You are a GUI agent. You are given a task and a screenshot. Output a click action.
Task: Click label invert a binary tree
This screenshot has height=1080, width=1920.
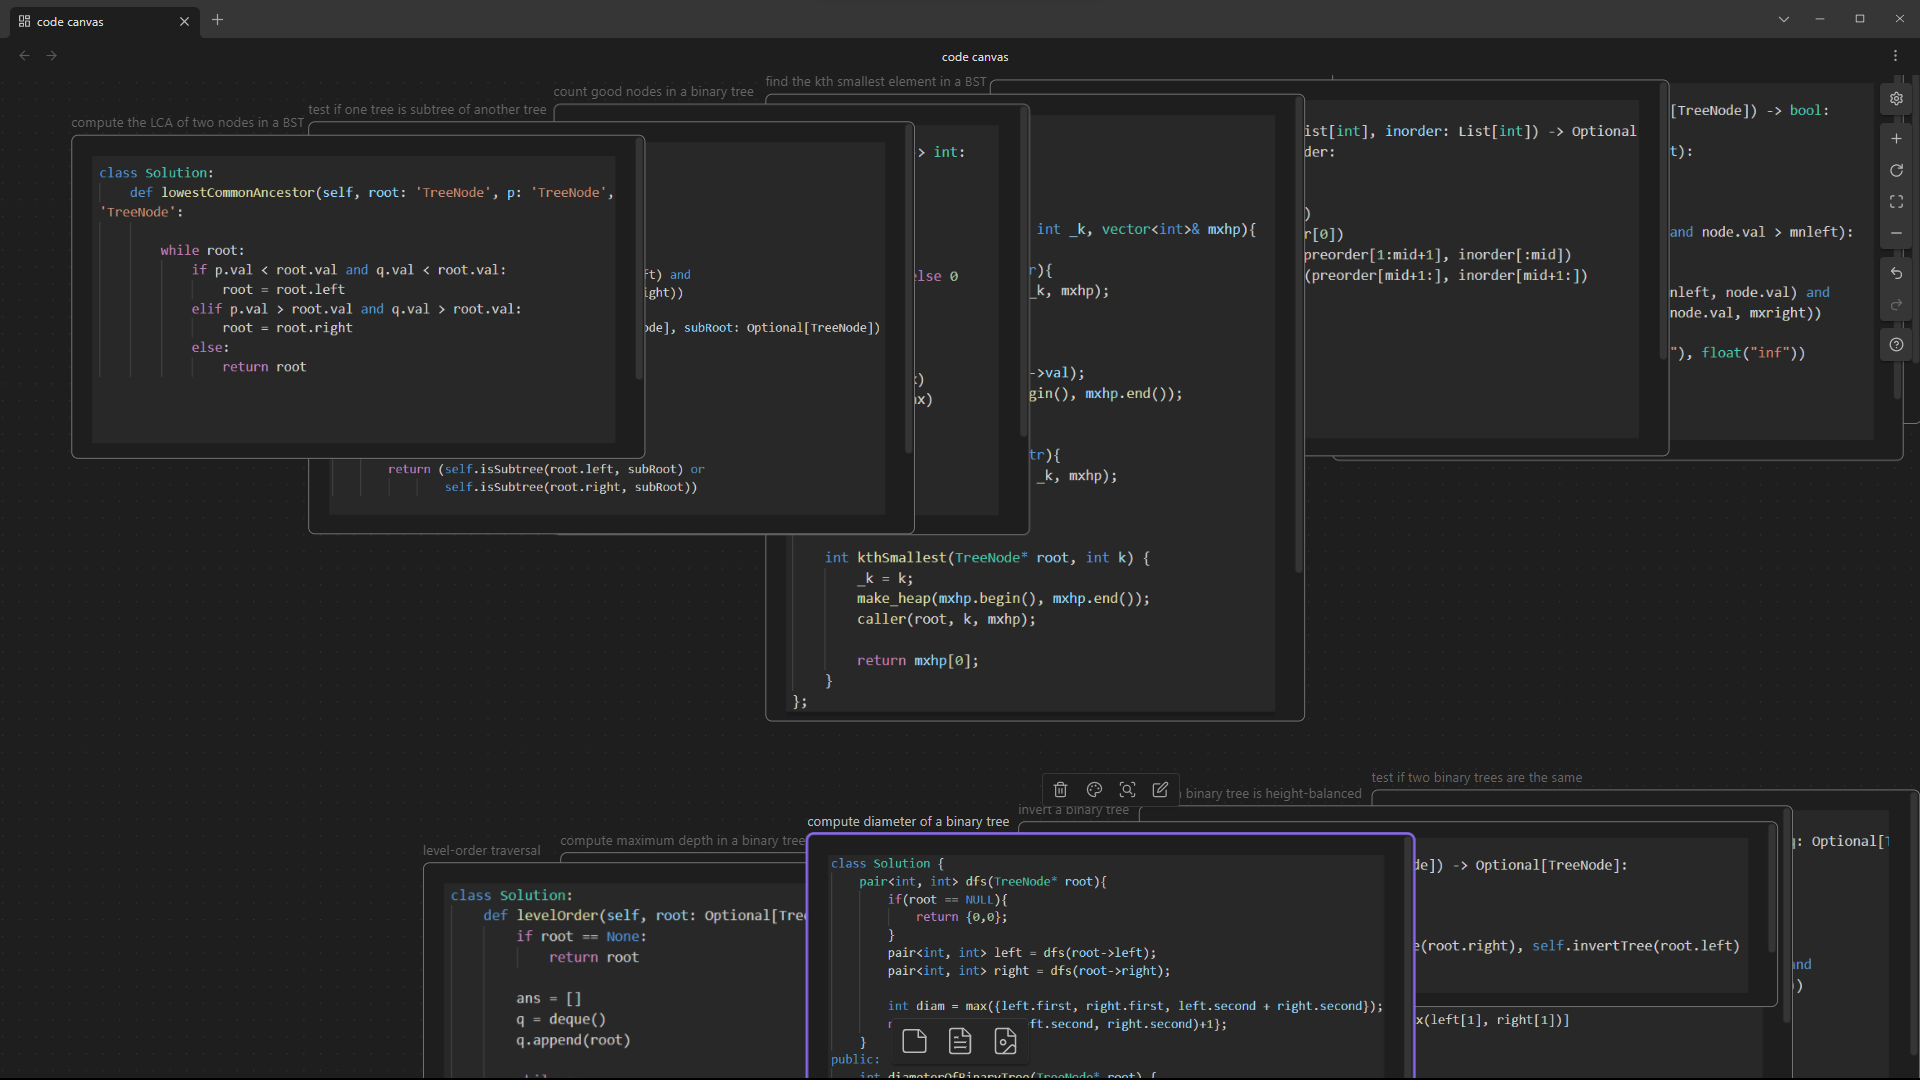1073,810
